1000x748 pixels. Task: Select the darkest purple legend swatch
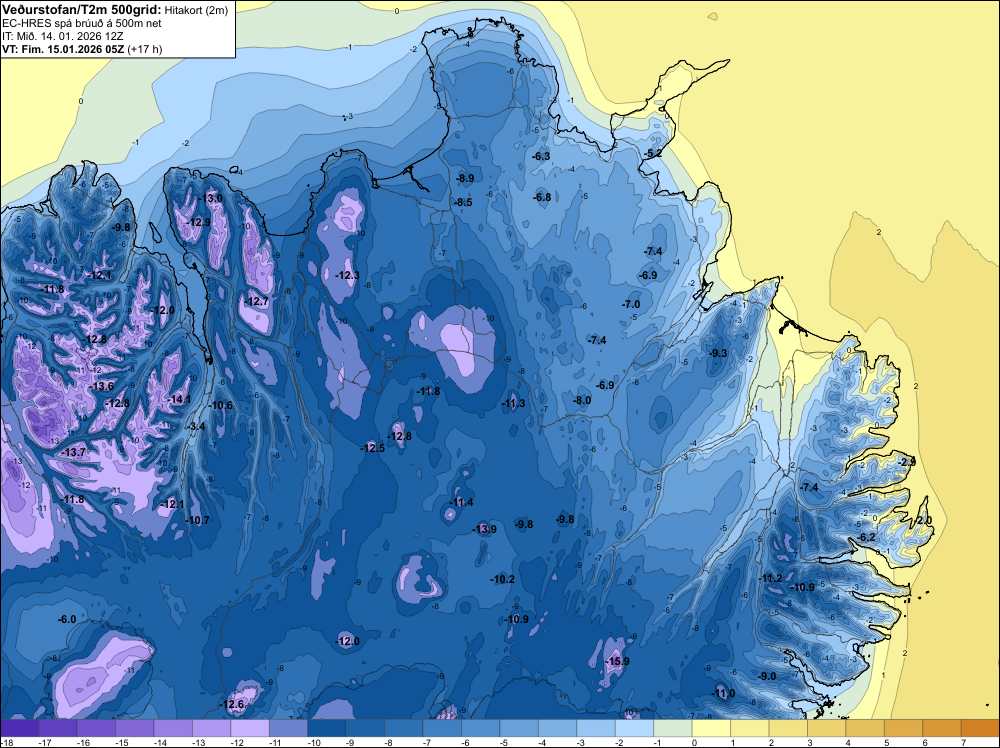(19, 728)
